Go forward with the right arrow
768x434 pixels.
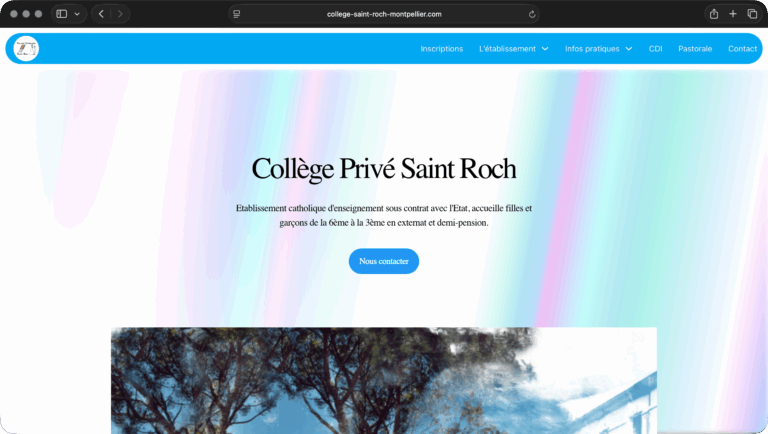pos(120,14)
